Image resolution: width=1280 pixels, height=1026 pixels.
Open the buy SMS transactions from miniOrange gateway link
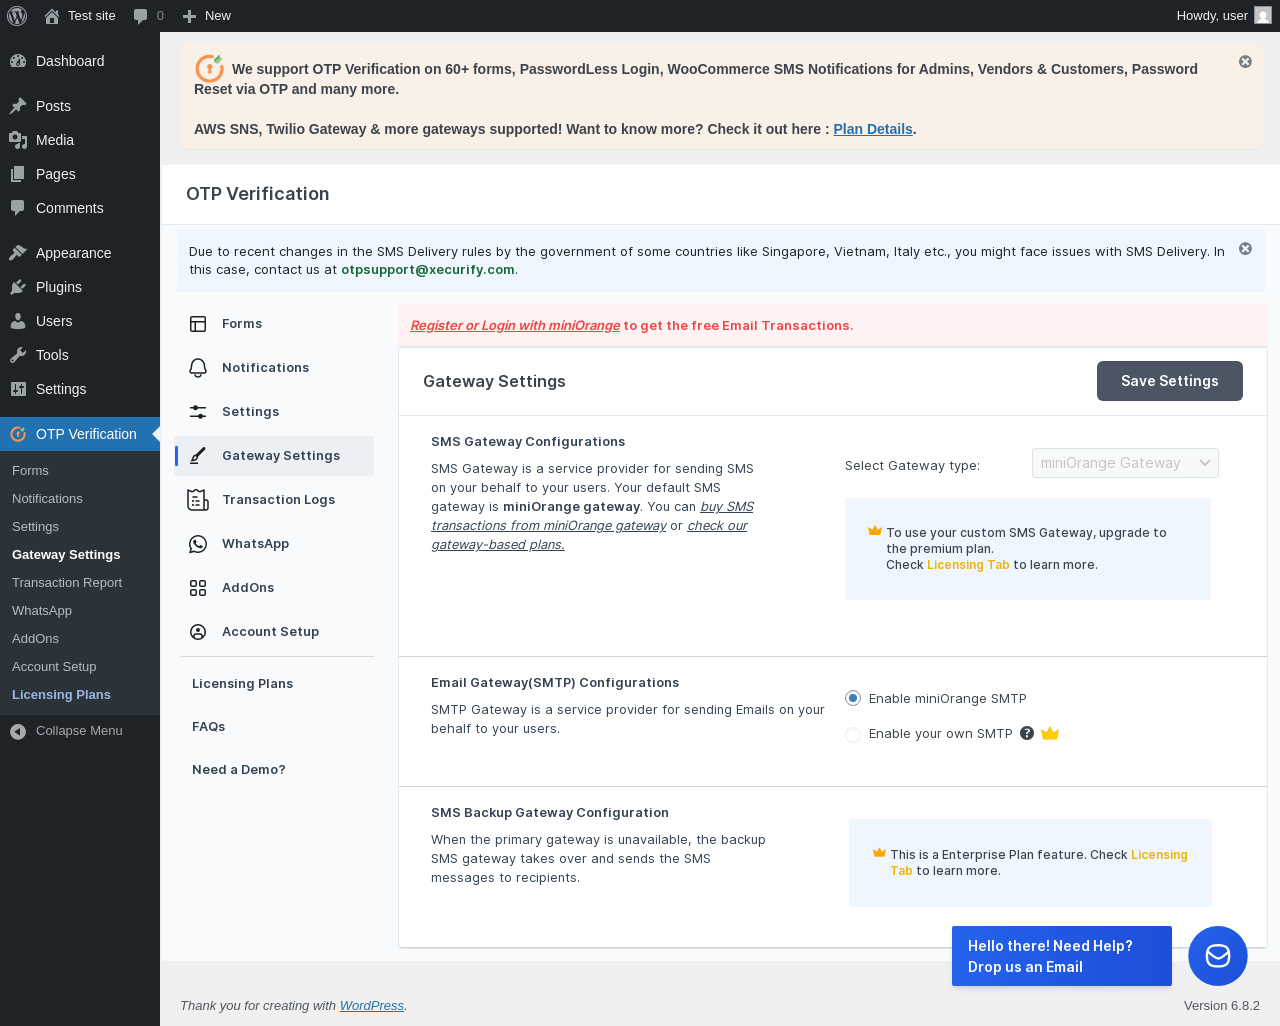(x=592, y=516)
